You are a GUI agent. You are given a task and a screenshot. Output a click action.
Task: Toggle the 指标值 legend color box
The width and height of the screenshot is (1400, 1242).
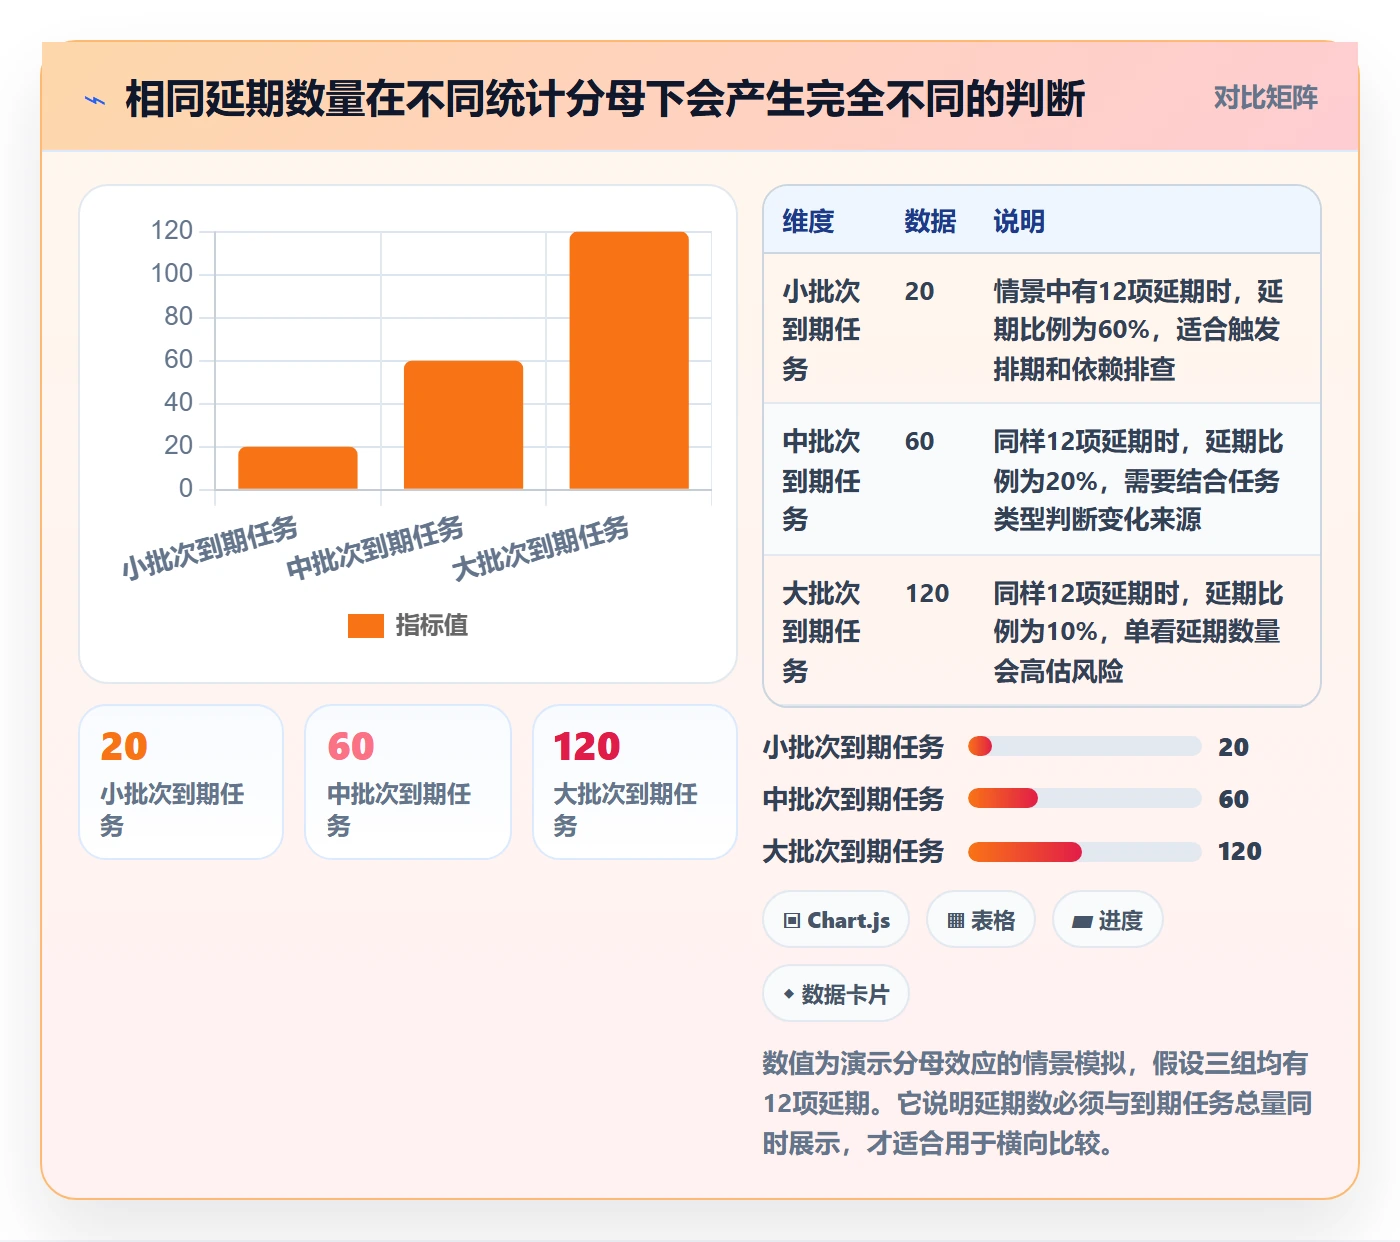tap(366, 625)
